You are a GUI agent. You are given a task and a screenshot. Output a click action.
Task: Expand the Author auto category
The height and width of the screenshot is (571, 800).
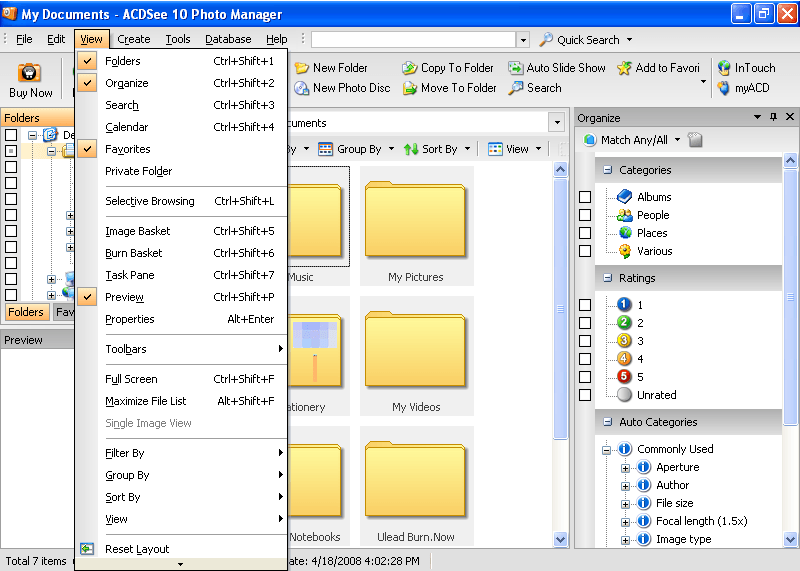click(625, 486)
